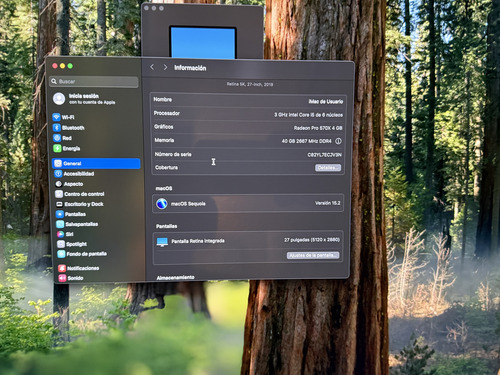
Task: Open Escritorio y Dock settings
Action: pyautogui.click(x=80, y=204)
